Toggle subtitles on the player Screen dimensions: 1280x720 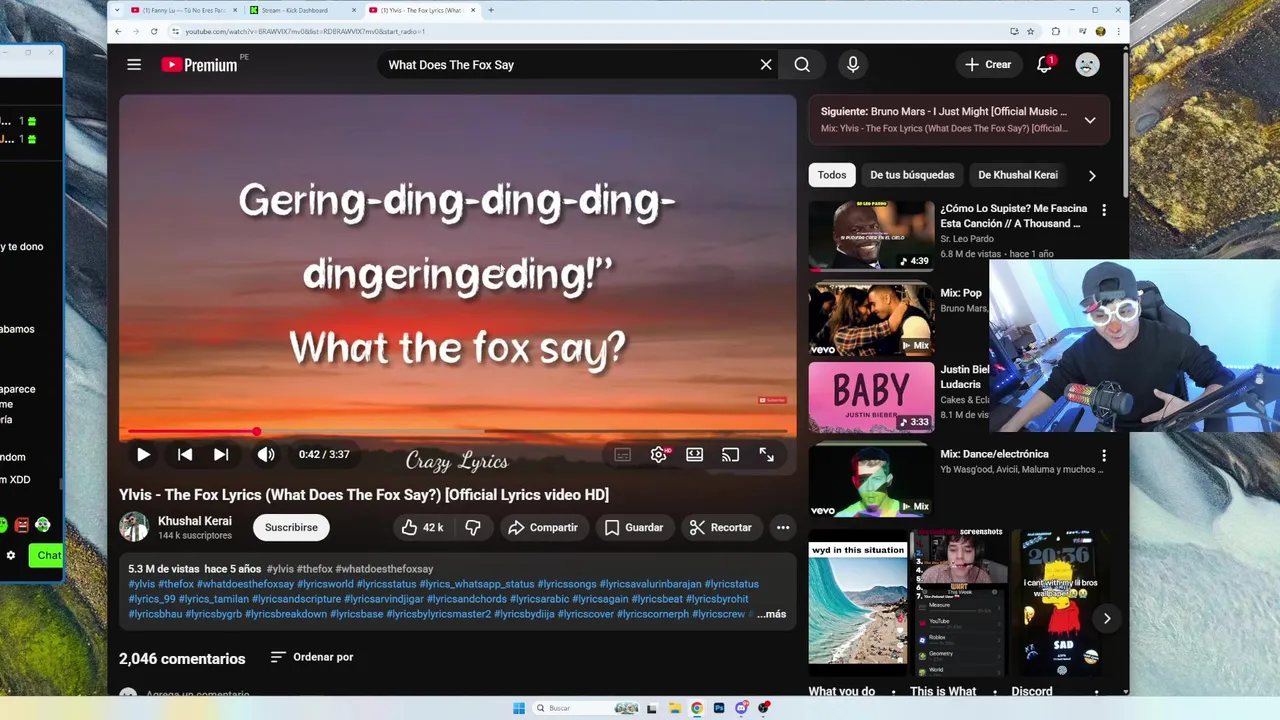pos(622,455)
